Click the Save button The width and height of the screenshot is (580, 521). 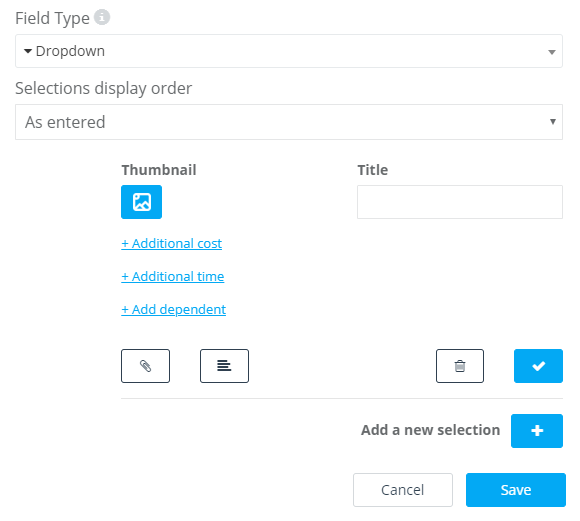516,490
